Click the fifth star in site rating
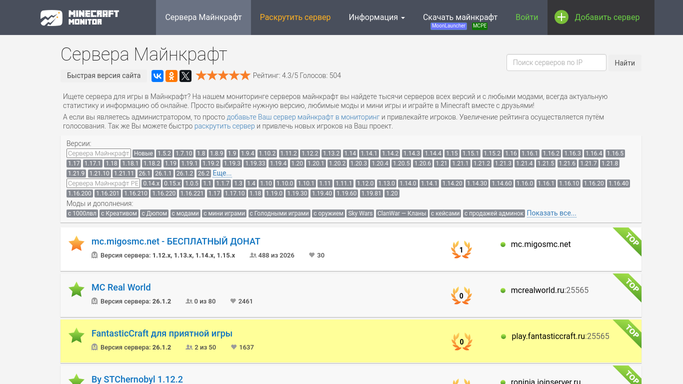 [245, 75]
